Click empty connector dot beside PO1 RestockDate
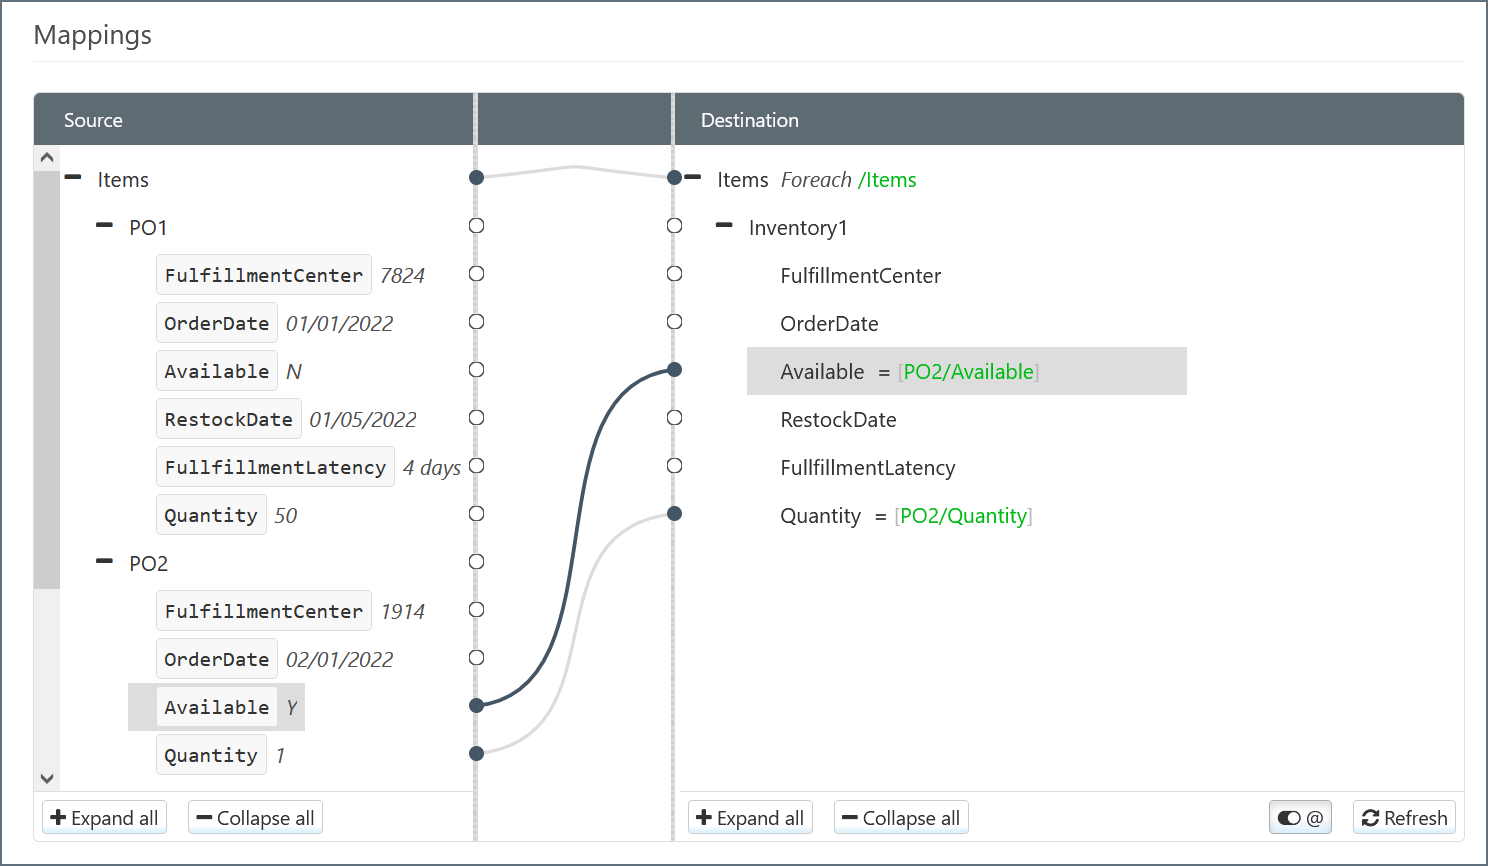This screenshot has width=1488, height=866. [477, 418]
